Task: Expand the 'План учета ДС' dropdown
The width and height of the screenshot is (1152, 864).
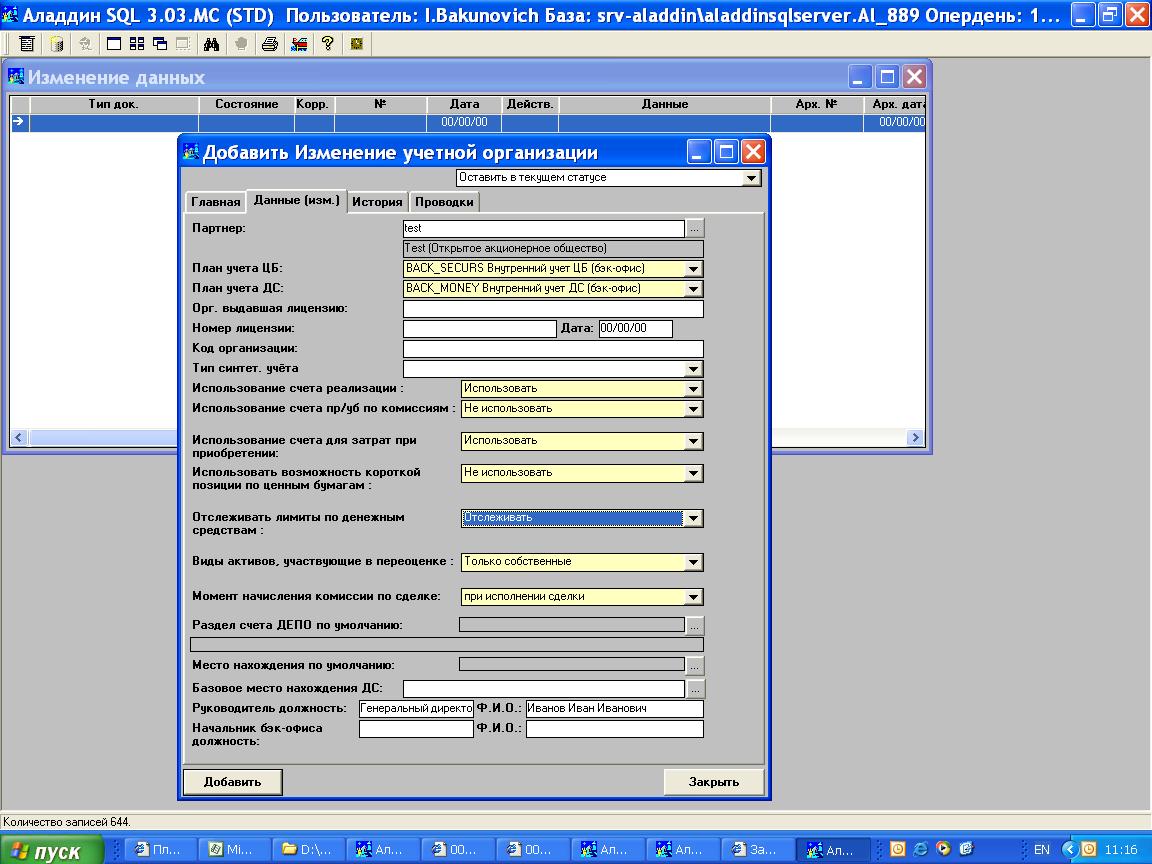Action: 693,289
